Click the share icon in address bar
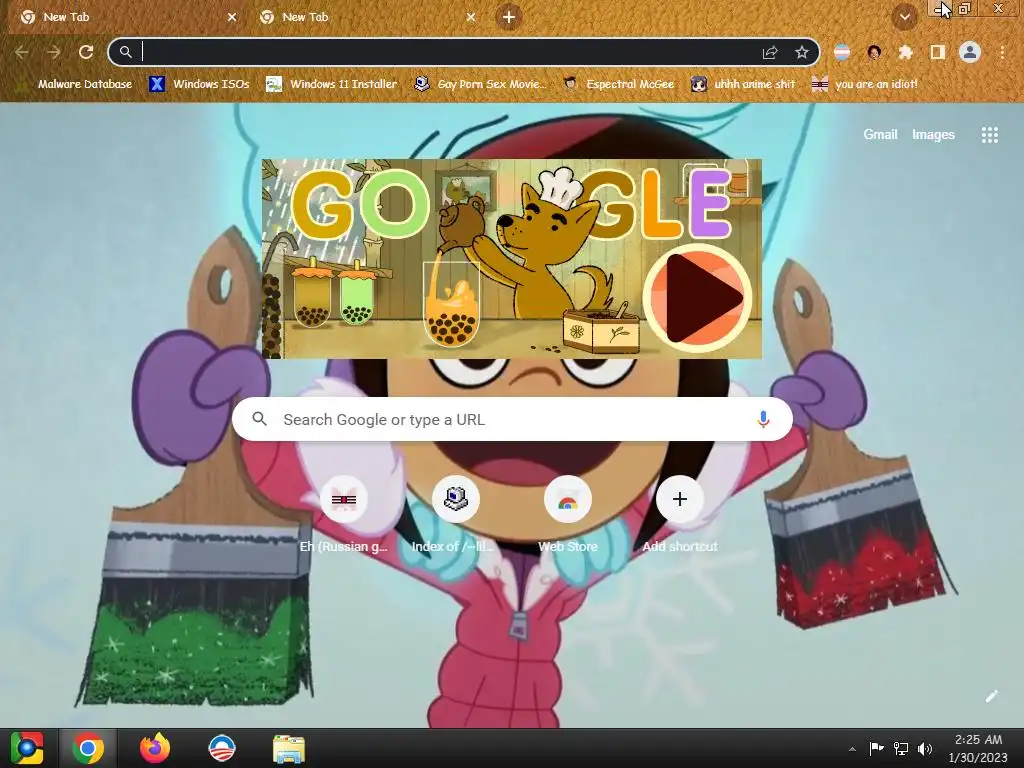Screen dimensions: 1024x768 tap(770, 52)
